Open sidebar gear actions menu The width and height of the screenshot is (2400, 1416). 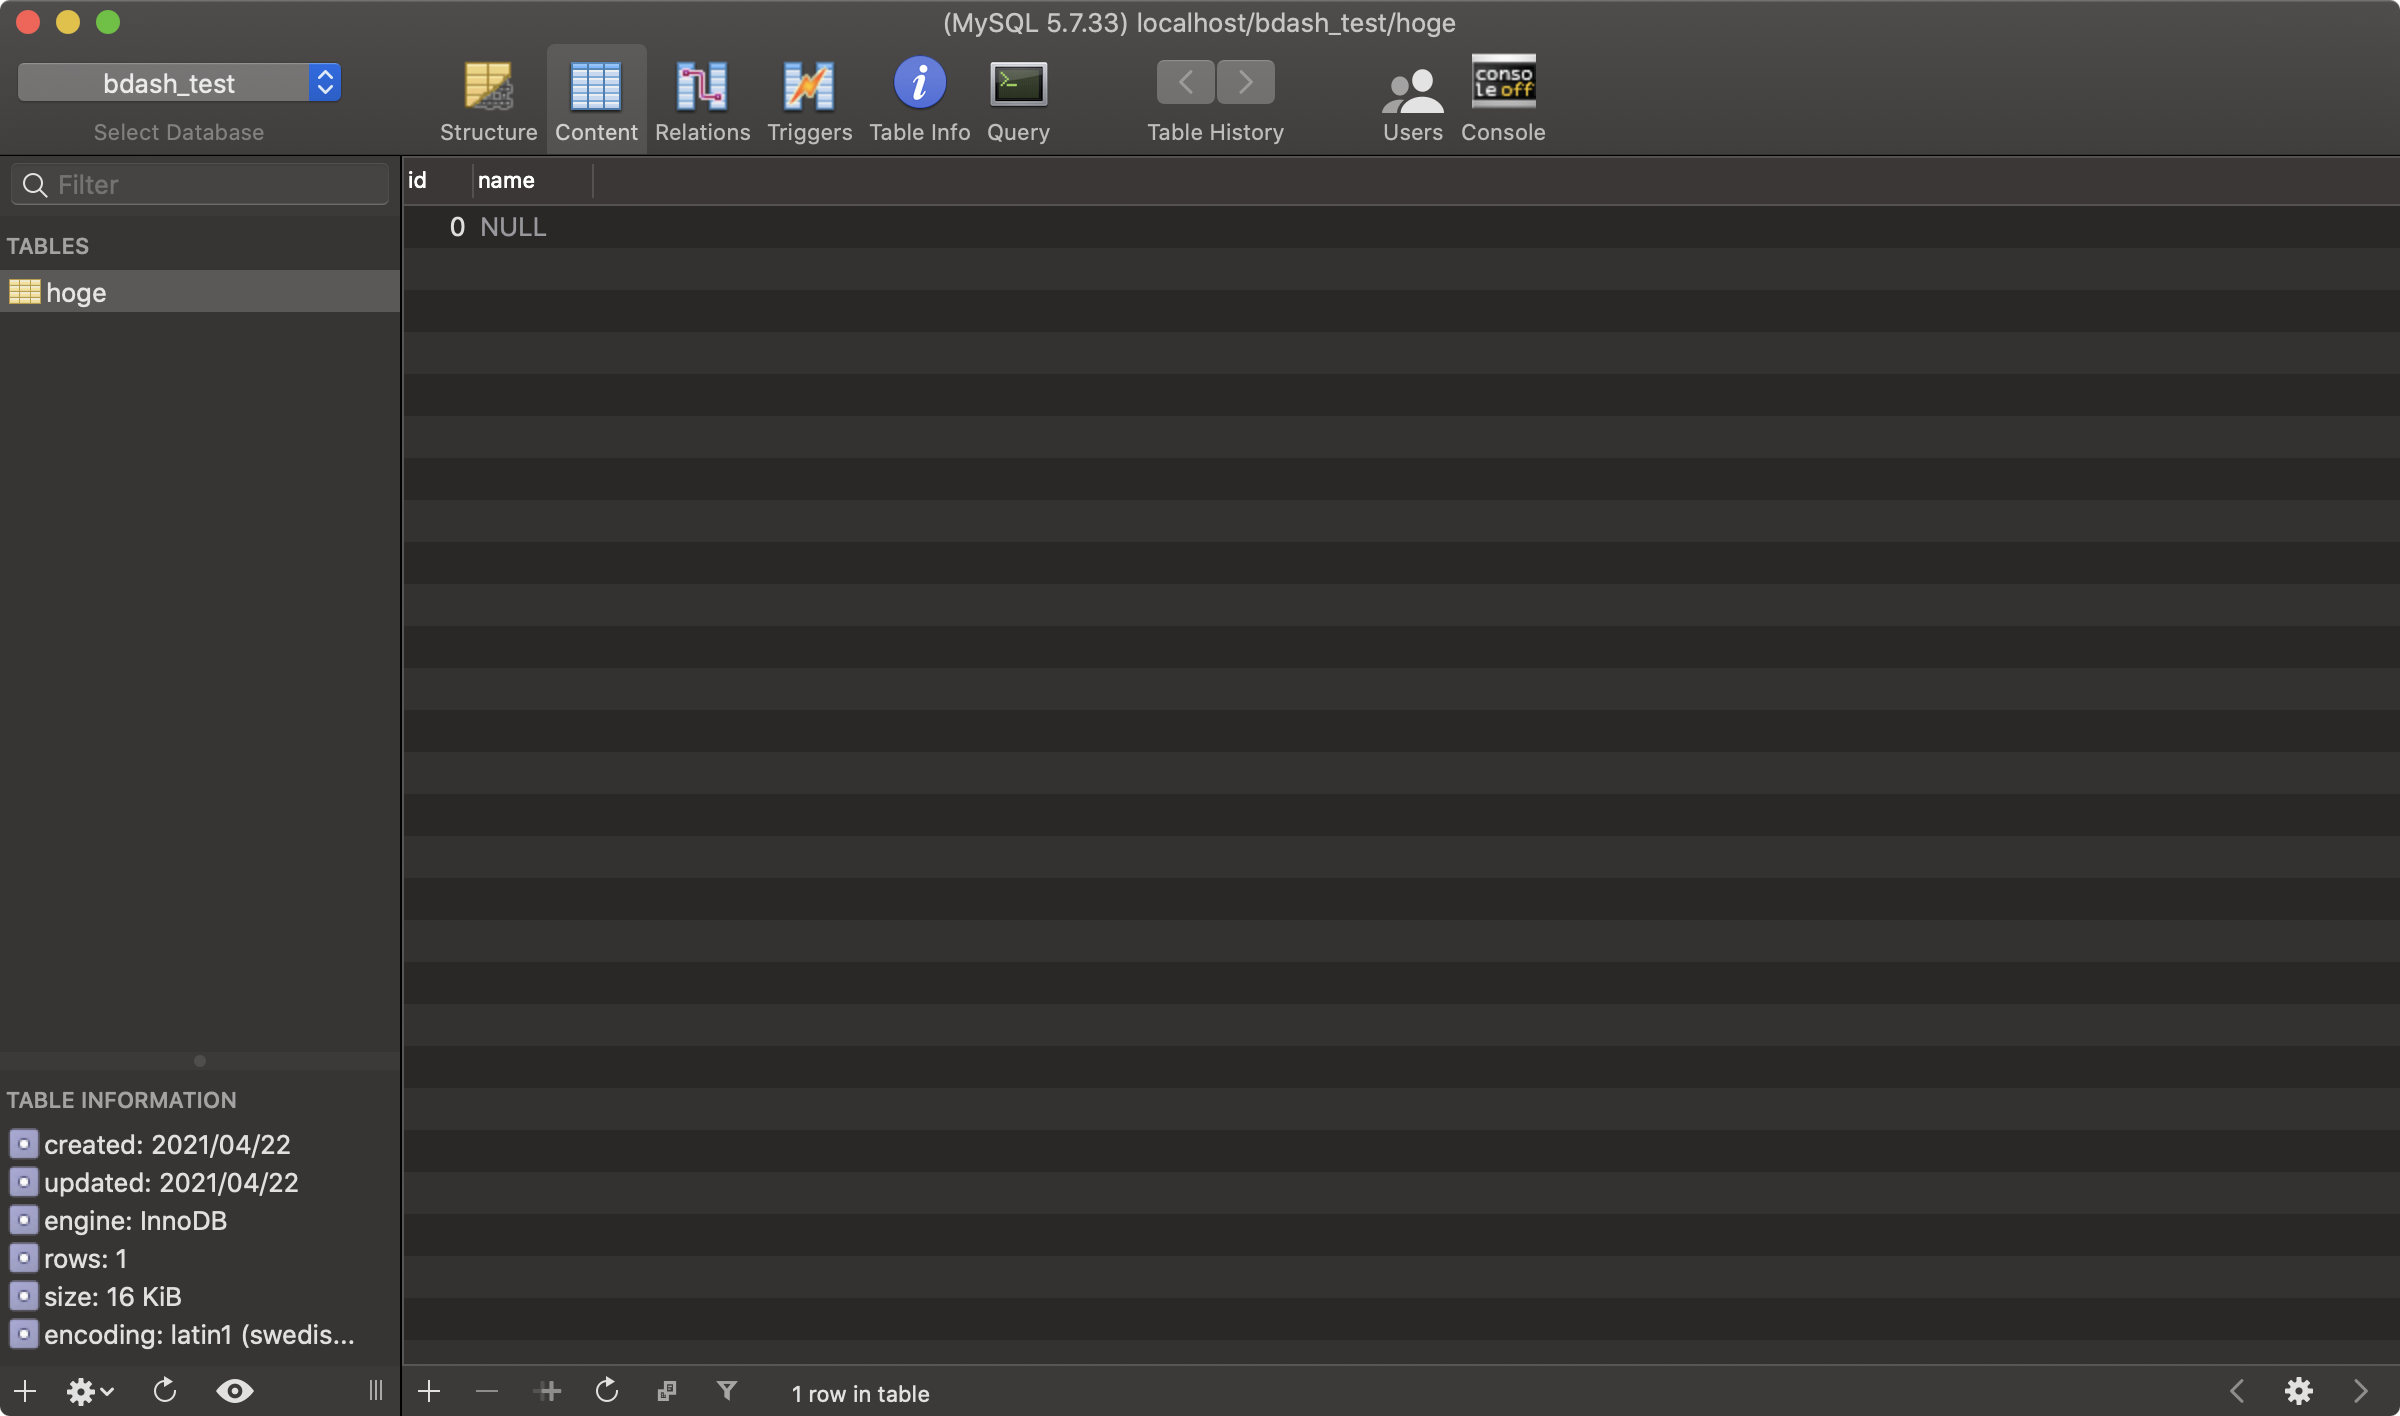(88, 1390)
